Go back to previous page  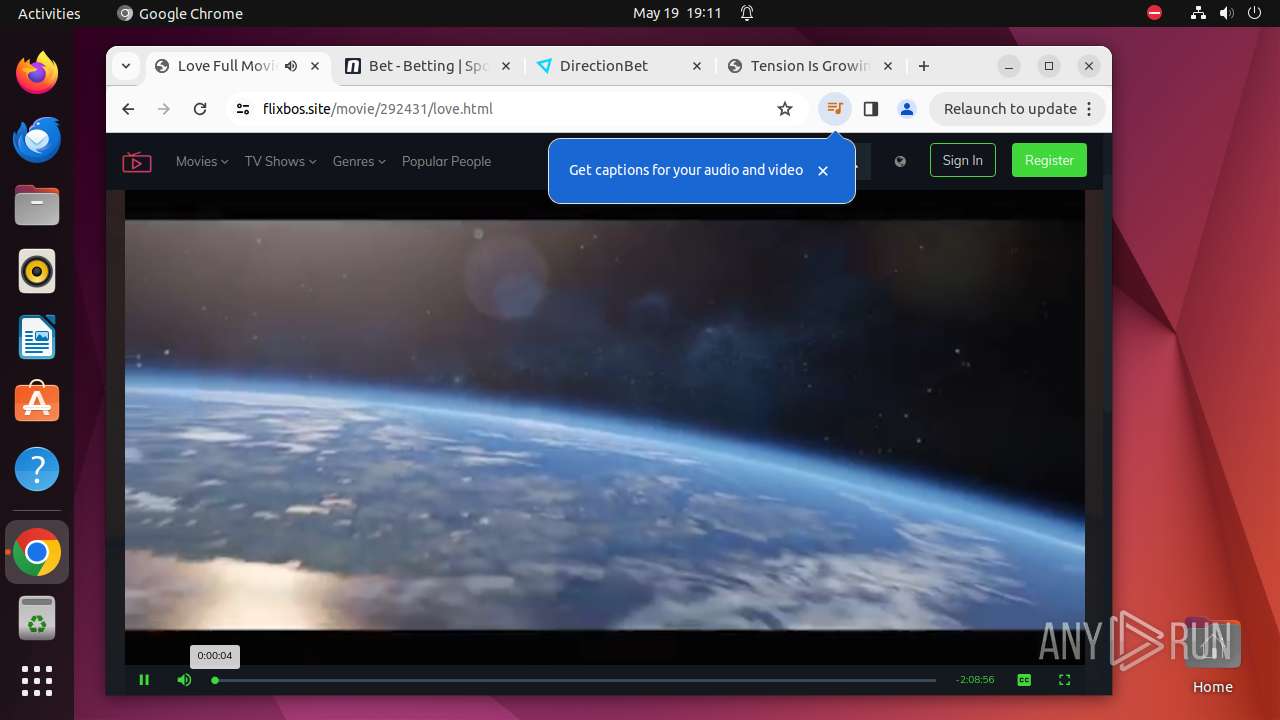click(128, 109)
